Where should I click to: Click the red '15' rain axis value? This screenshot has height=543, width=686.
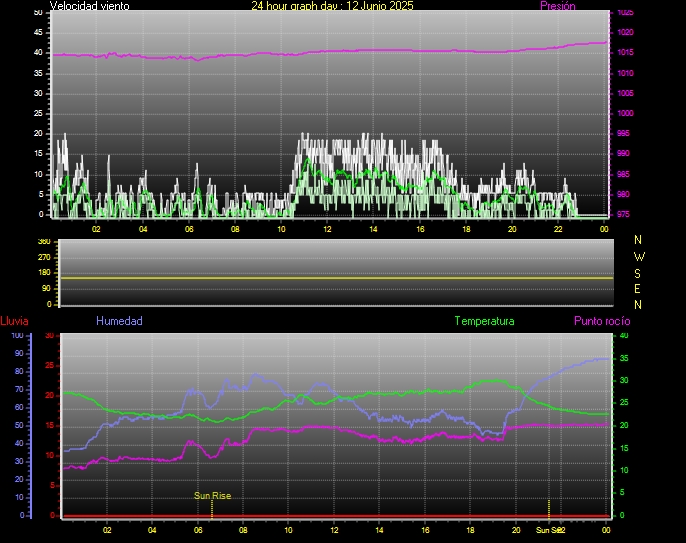[x=49, y=425]
